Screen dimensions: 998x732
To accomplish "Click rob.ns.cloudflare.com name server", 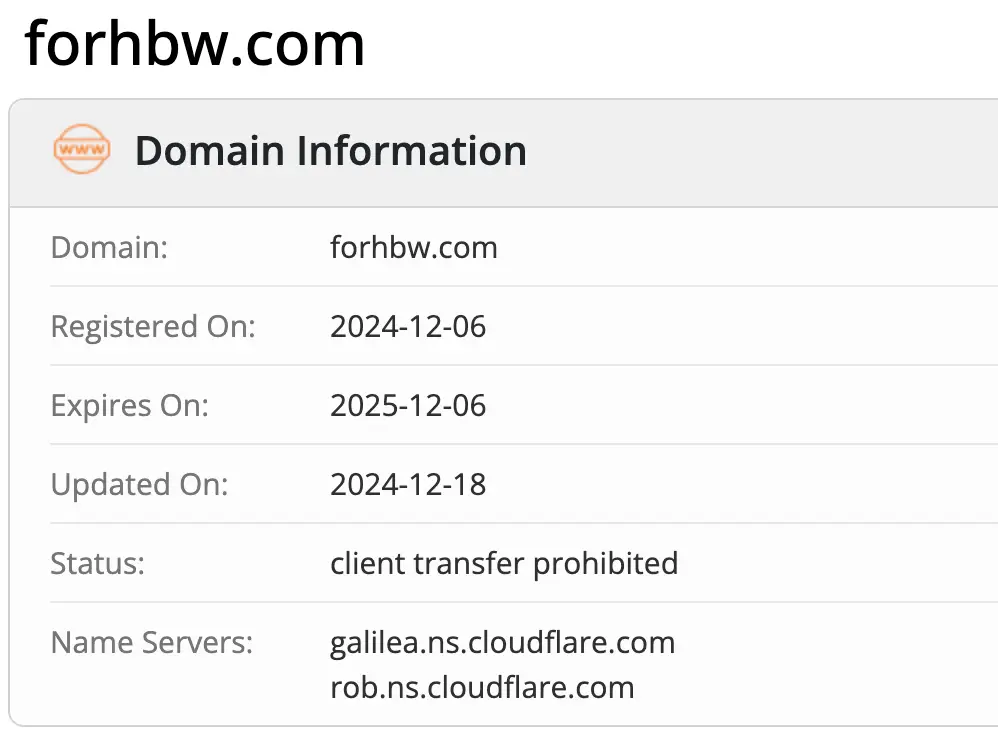I will pos(482,688).
